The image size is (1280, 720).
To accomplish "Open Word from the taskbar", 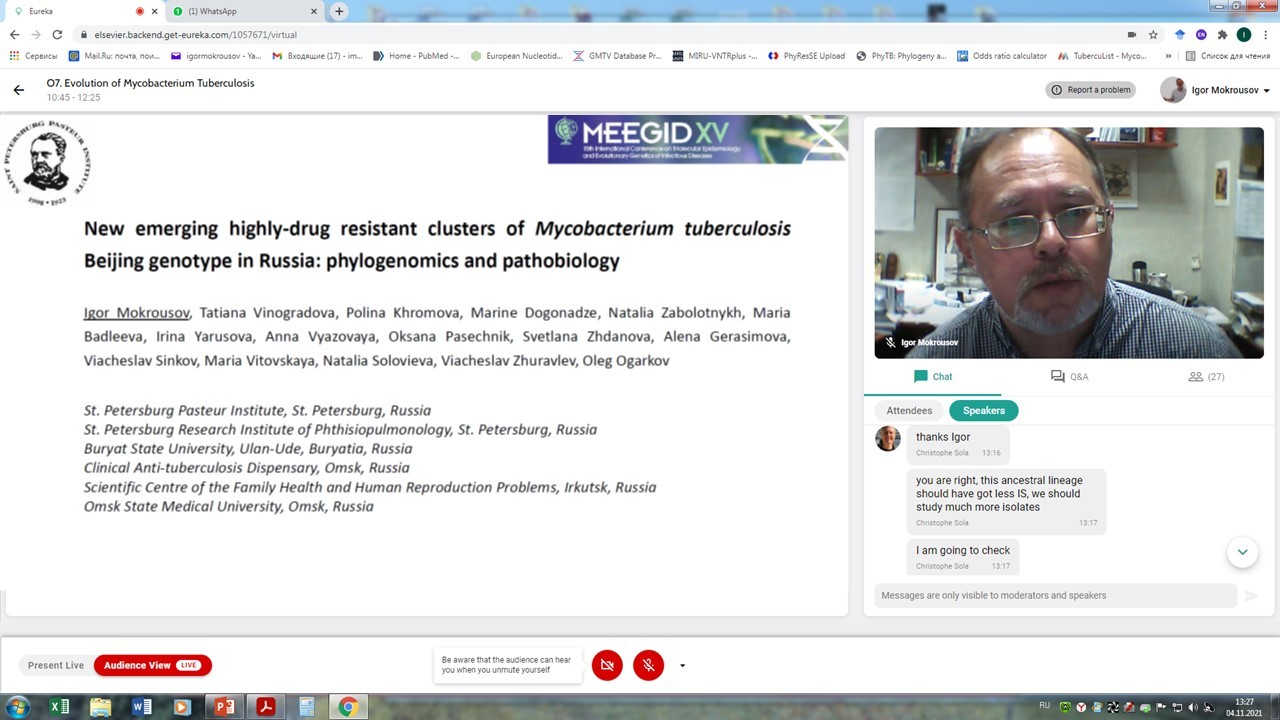I will click(141, 707).
